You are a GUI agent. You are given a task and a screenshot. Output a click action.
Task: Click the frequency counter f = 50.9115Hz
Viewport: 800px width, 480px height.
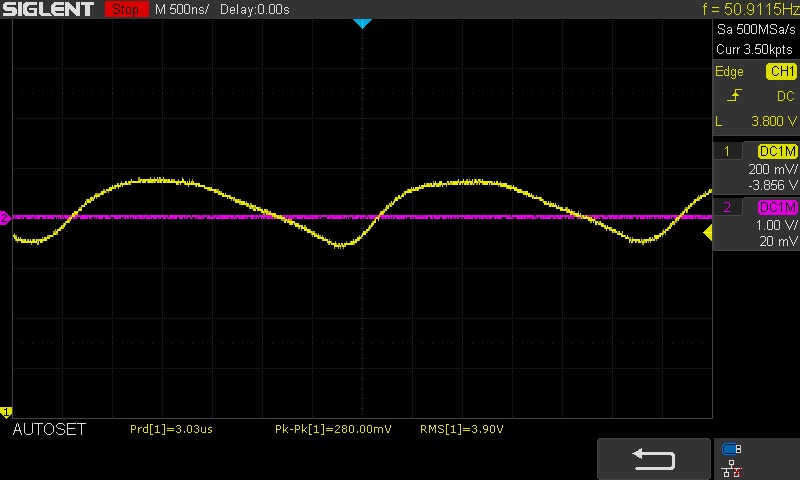tap(751, 9)
